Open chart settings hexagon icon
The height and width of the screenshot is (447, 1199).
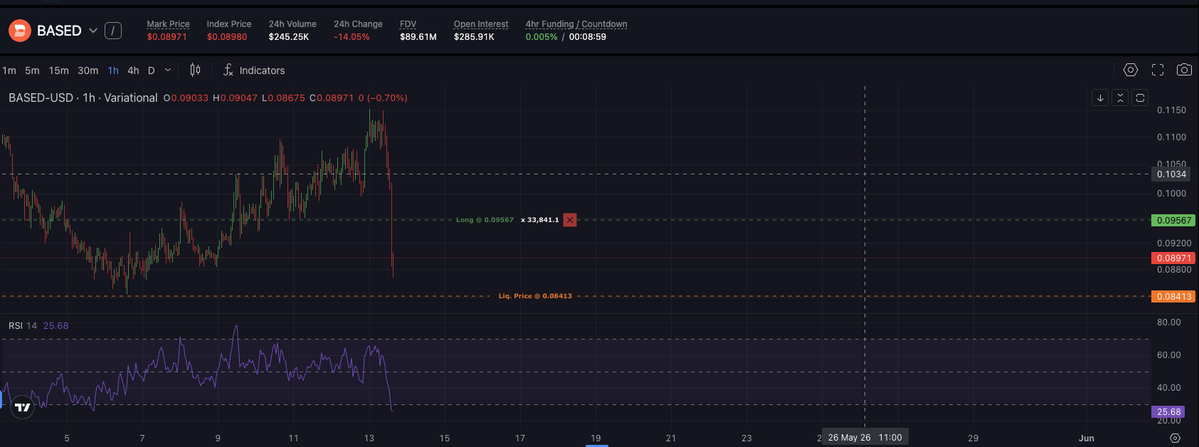click(1130, 70)
